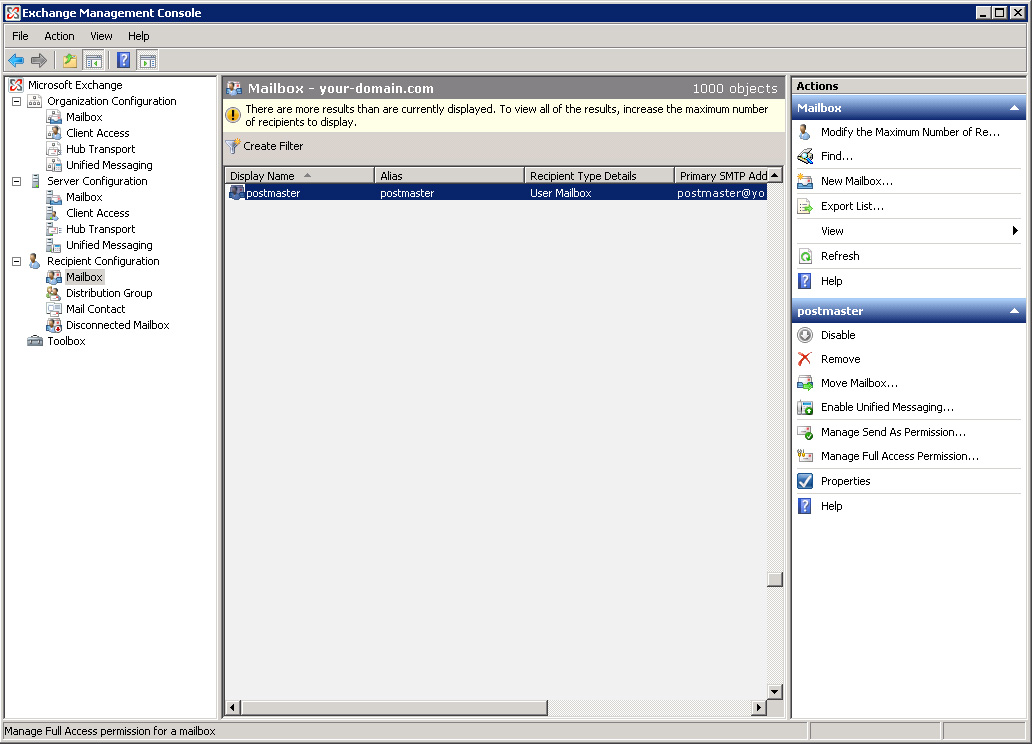Click the Export List icon
1032x744 pixels.
pyautogui.click(x=805, y=206)
